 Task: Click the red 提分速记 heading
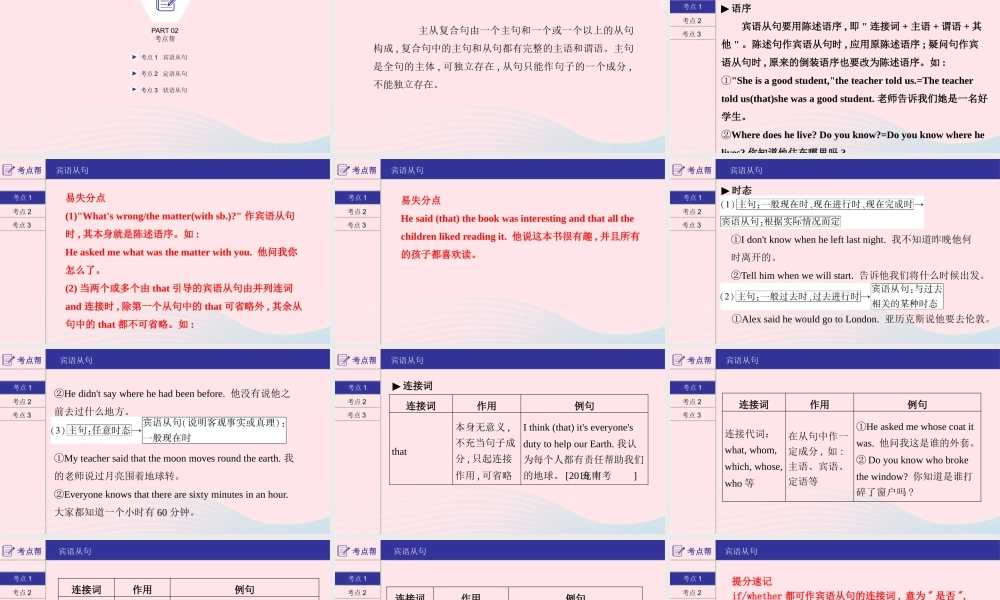[751, 581]
